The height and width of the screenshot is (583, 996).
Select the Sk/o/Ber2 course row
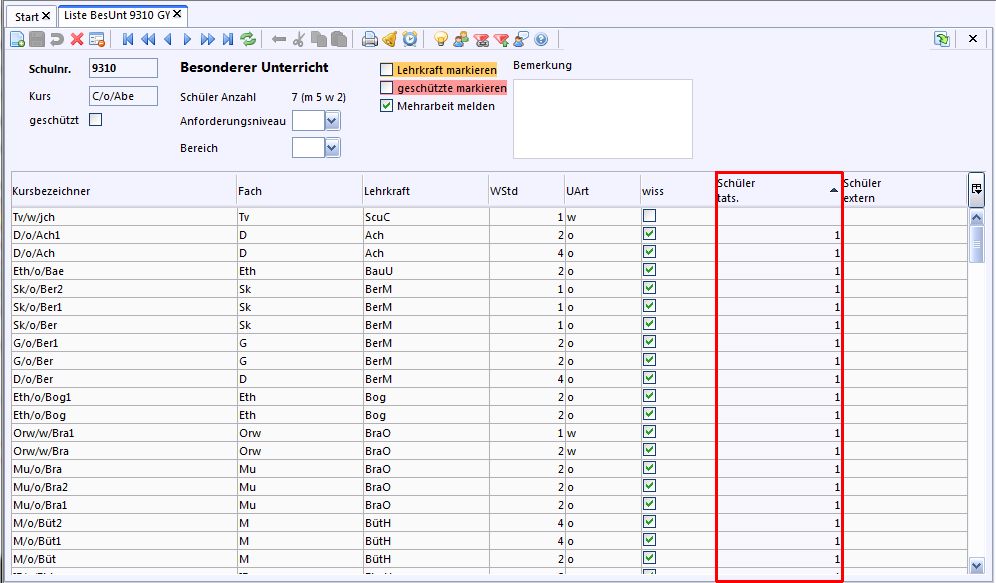click(x=489, y=289)
